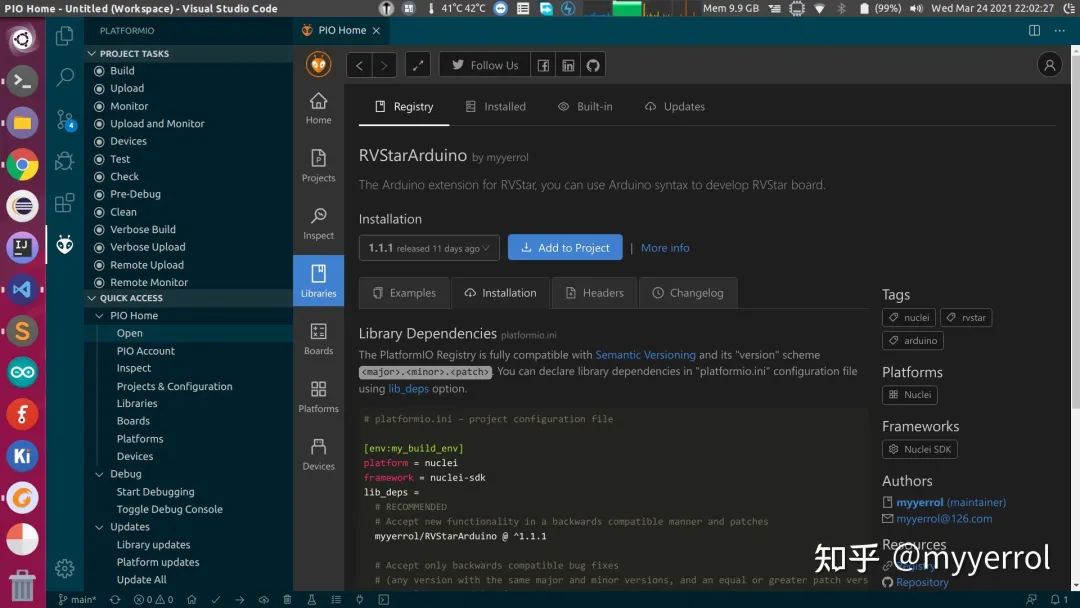Open PlatformIO Facebook page icon
The image size is (1080, 608).
543,65
